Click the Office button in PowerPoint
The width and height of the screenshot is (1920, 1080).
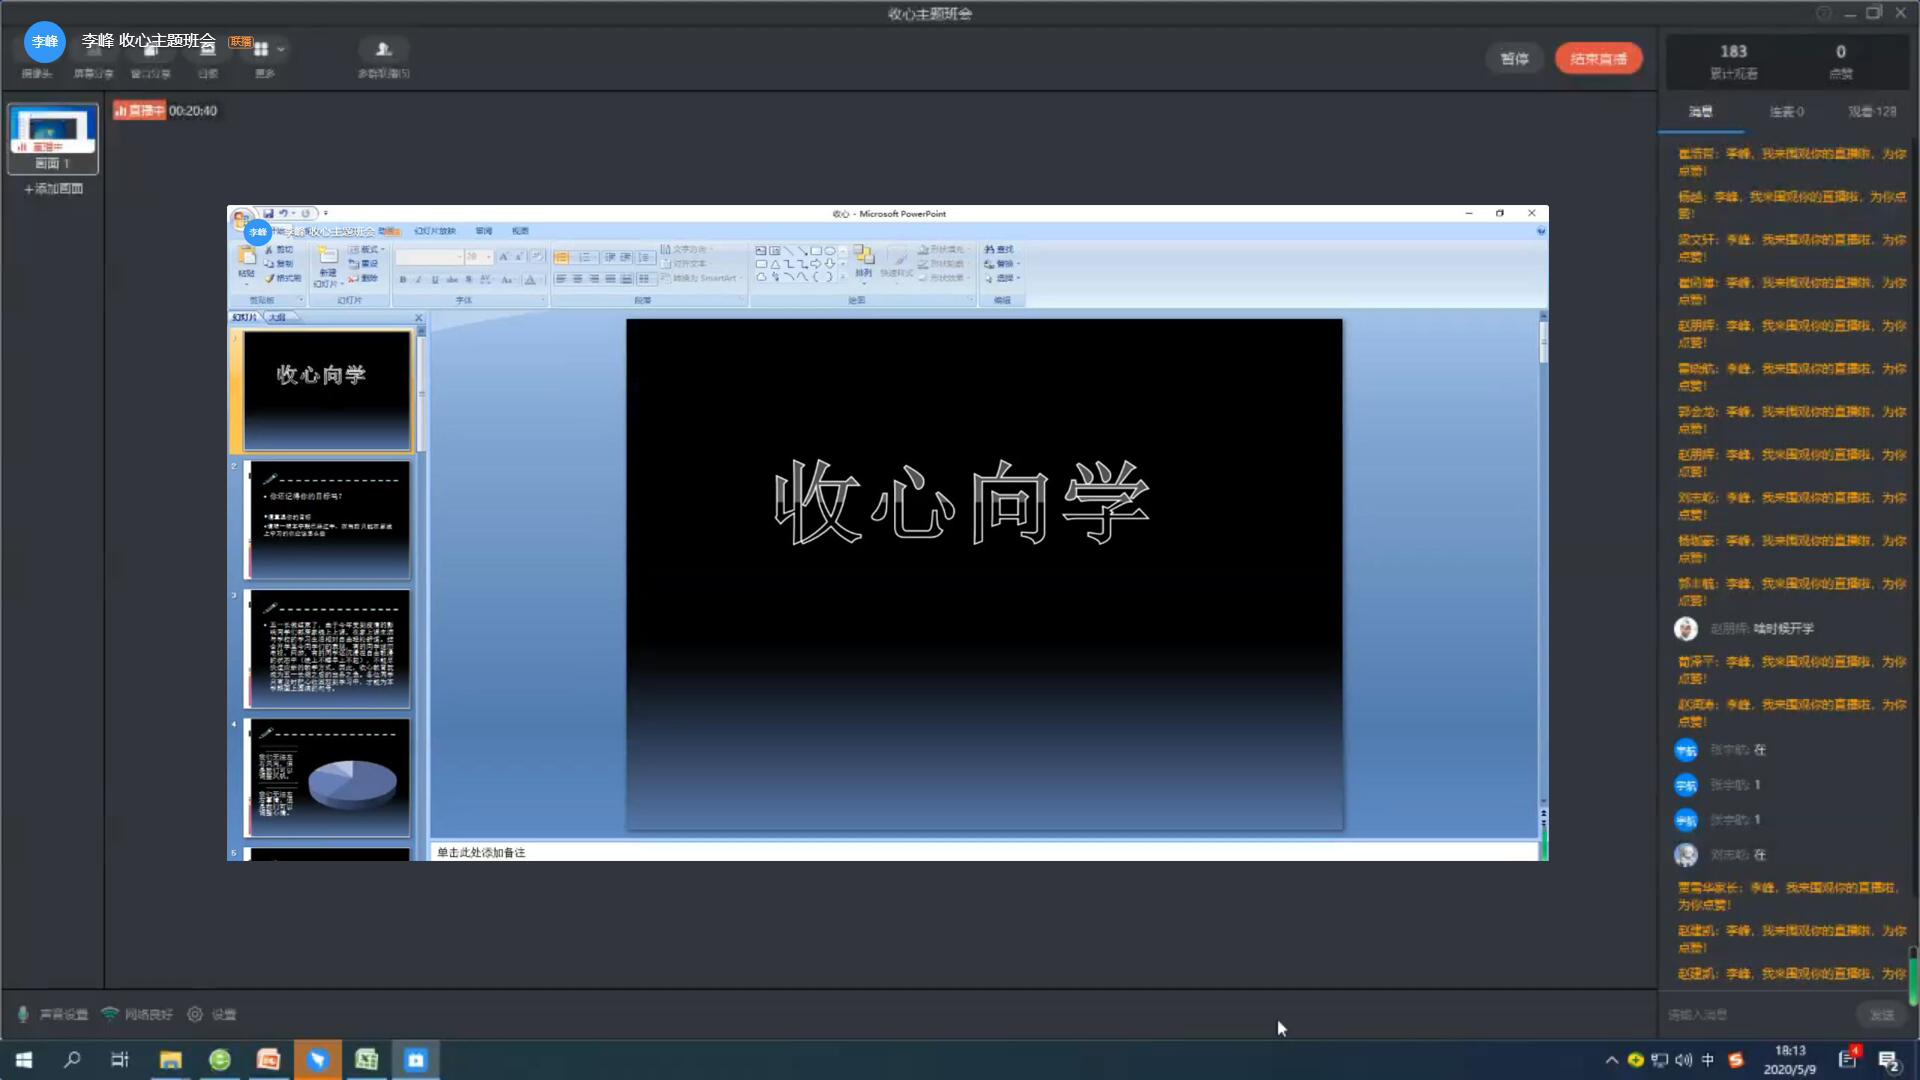pyautogui.click(x=241, y=219)
